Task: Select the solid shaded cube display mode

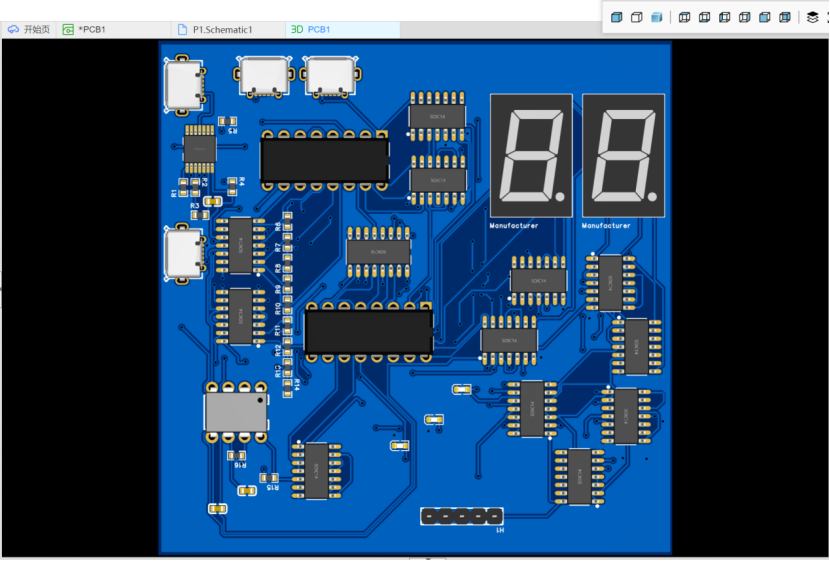Action: (x=617, y=17)
